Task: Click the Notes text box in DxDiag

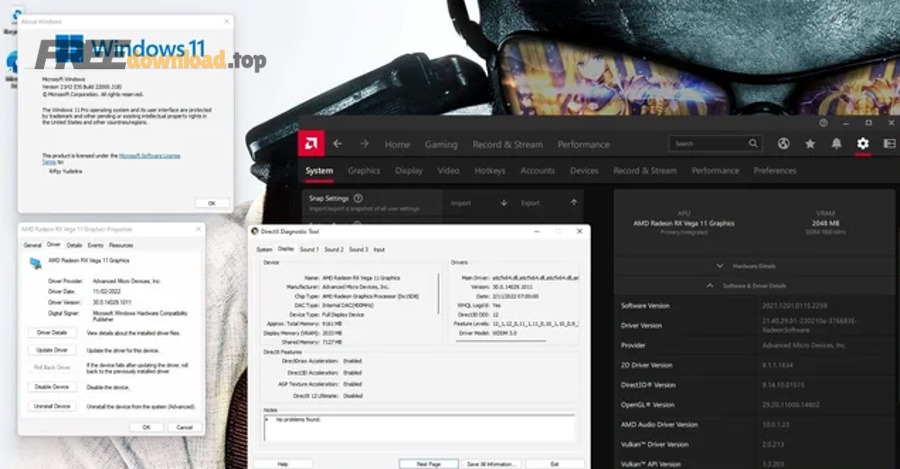Action: pyautogui.click(x=419, y=428)
